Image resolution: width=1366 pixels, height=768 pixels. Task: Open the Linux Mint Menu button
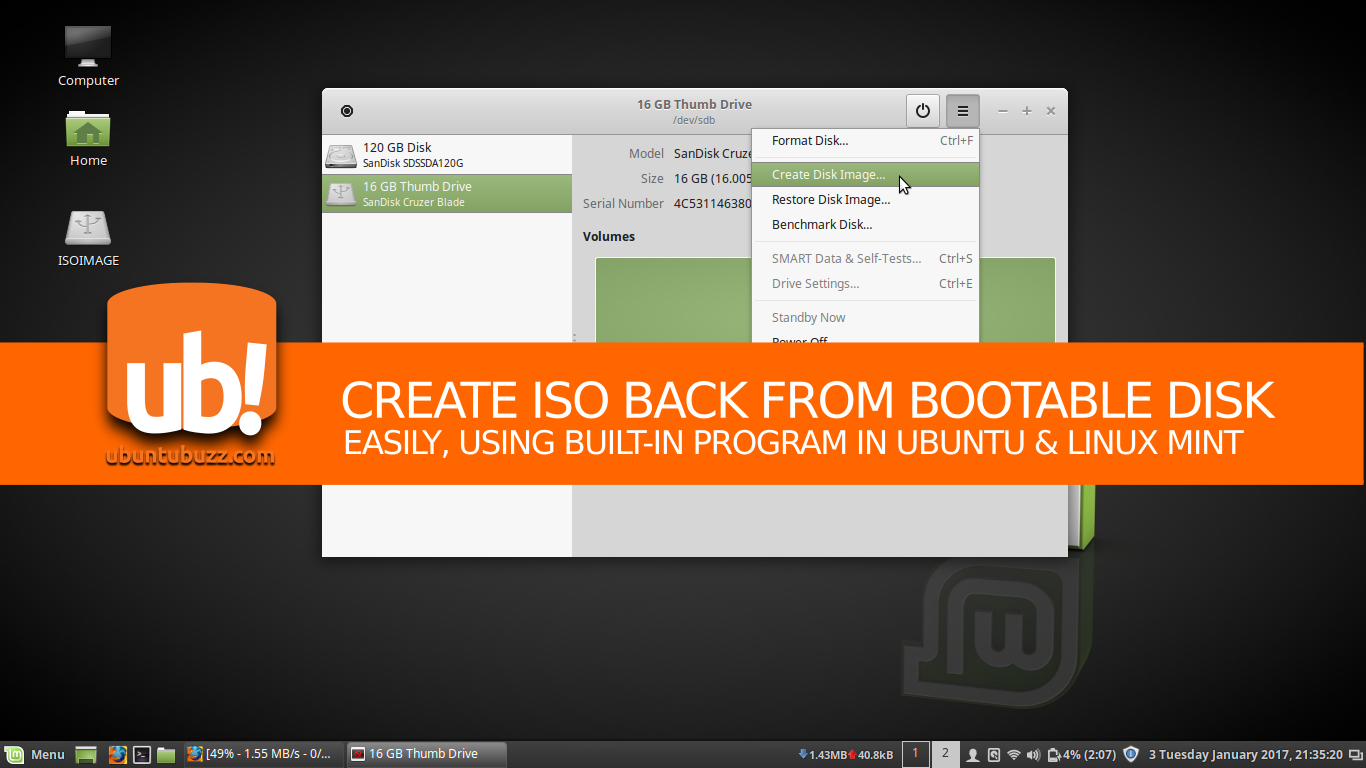[35, 755]
